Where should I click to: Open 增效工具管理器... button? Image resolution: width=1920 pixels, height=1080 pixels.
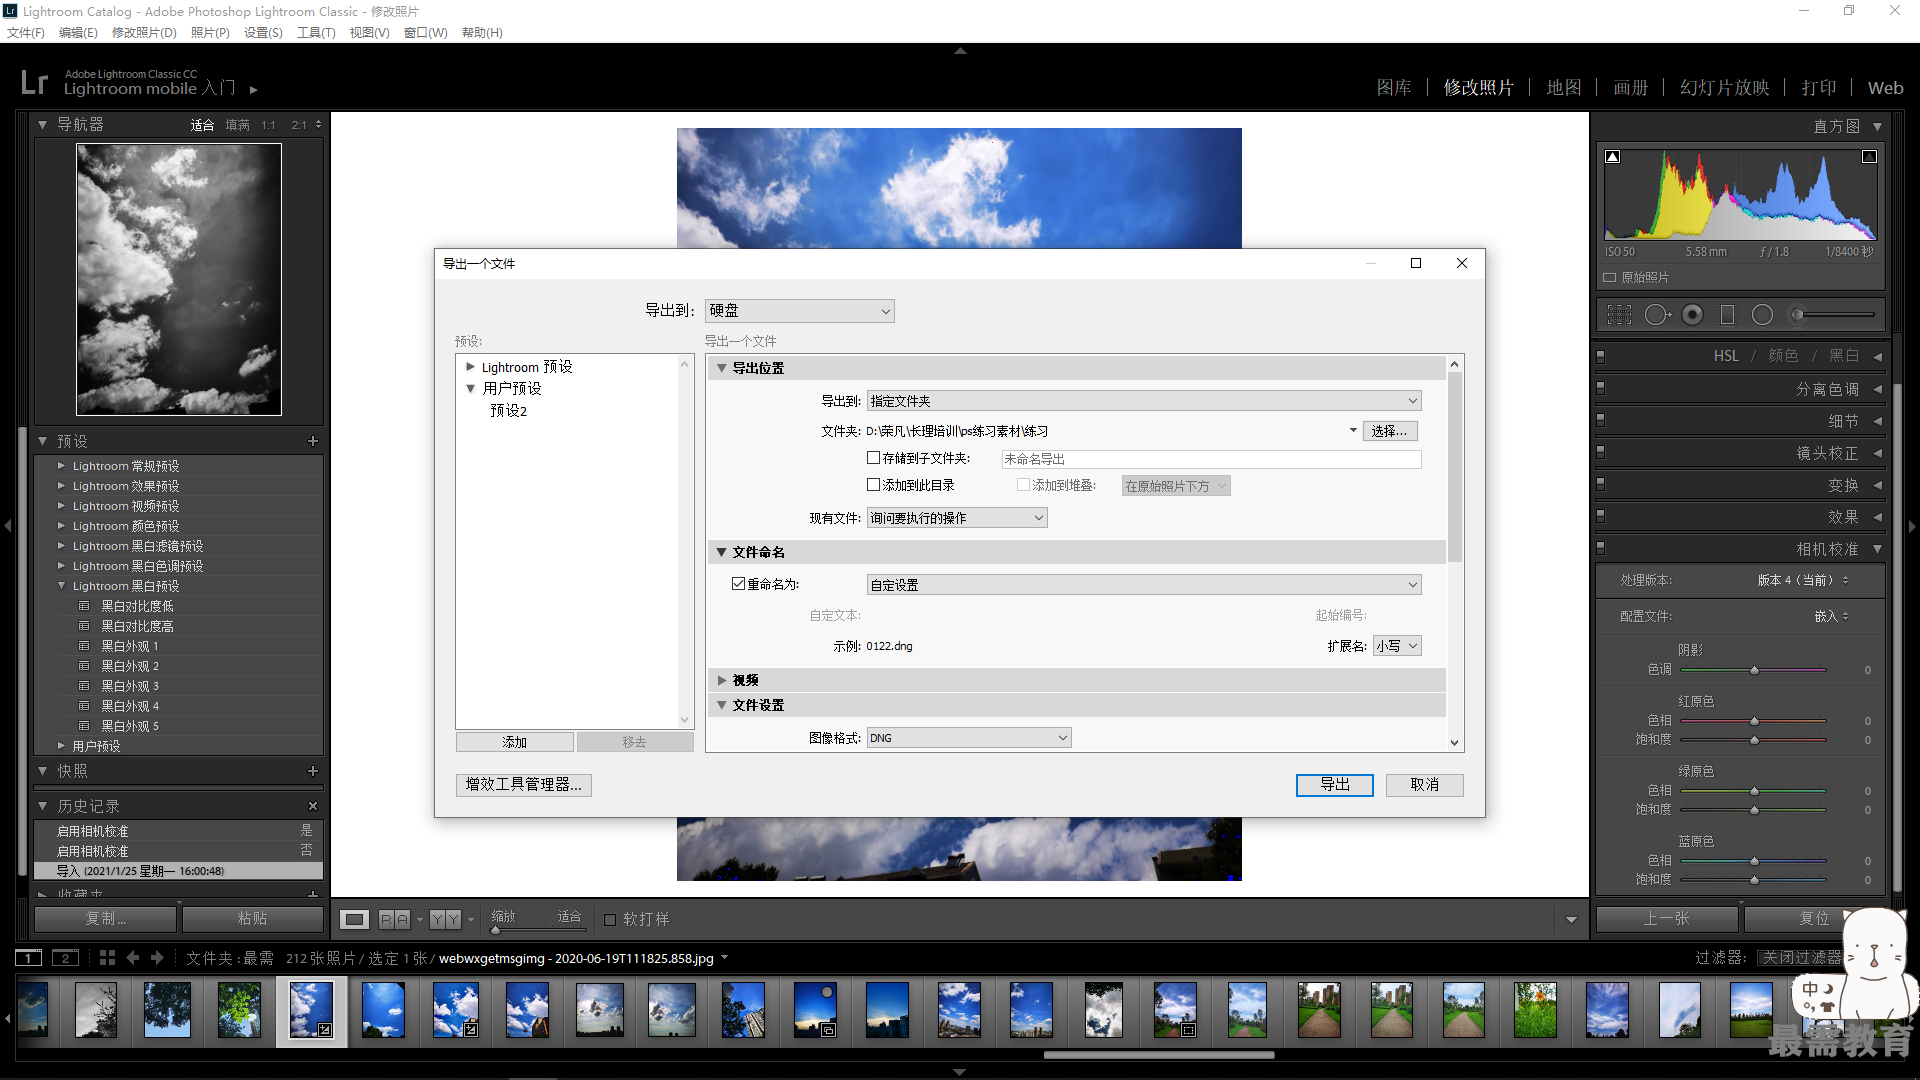pyautogui.click(x=524, y=785)
